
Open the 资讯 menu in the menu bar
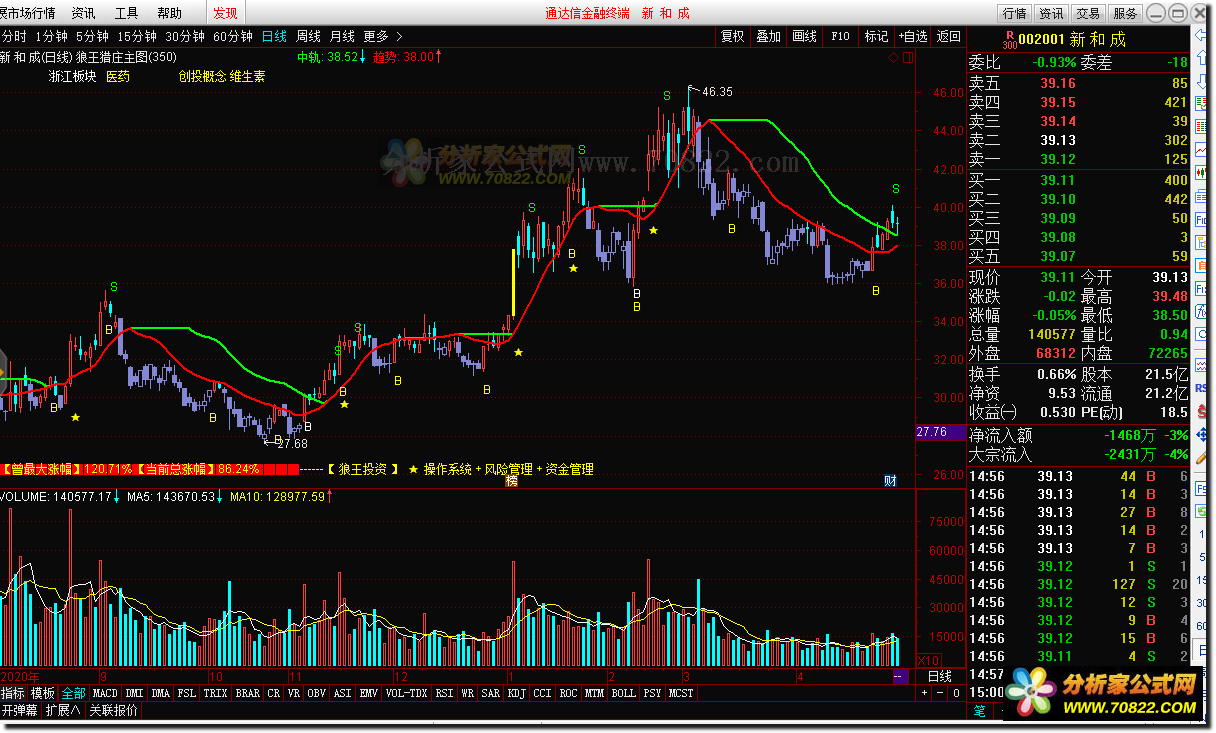click(x=84, y=13)
